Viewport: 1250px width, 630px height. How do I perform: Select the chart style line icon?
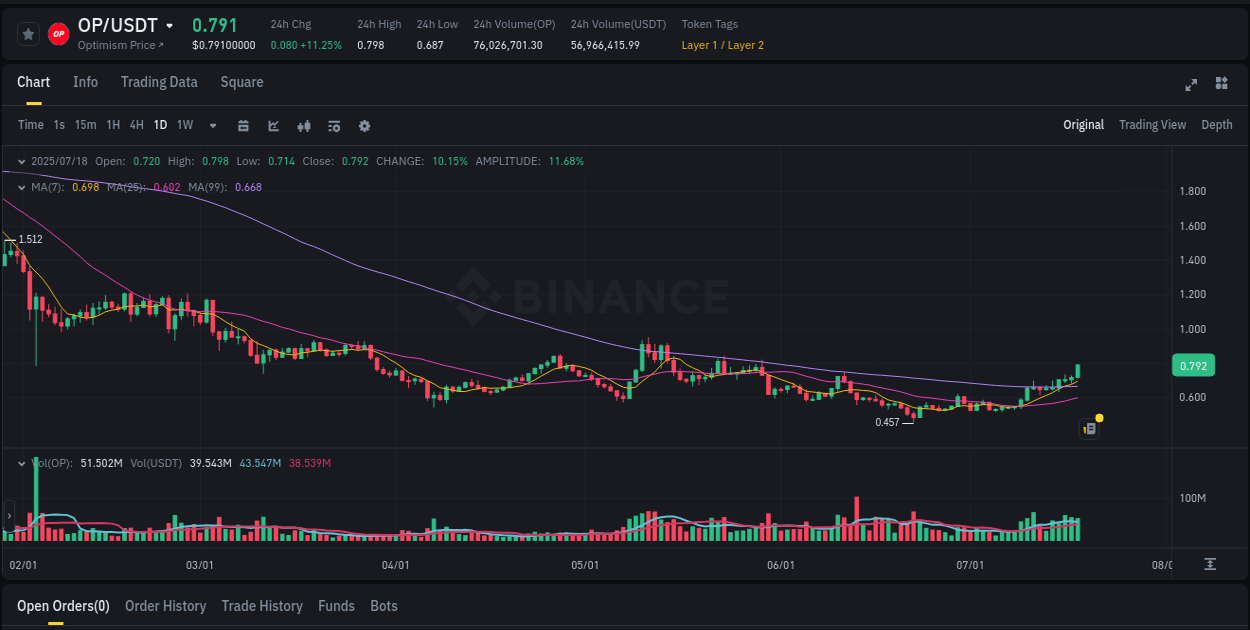pos(273,125)
